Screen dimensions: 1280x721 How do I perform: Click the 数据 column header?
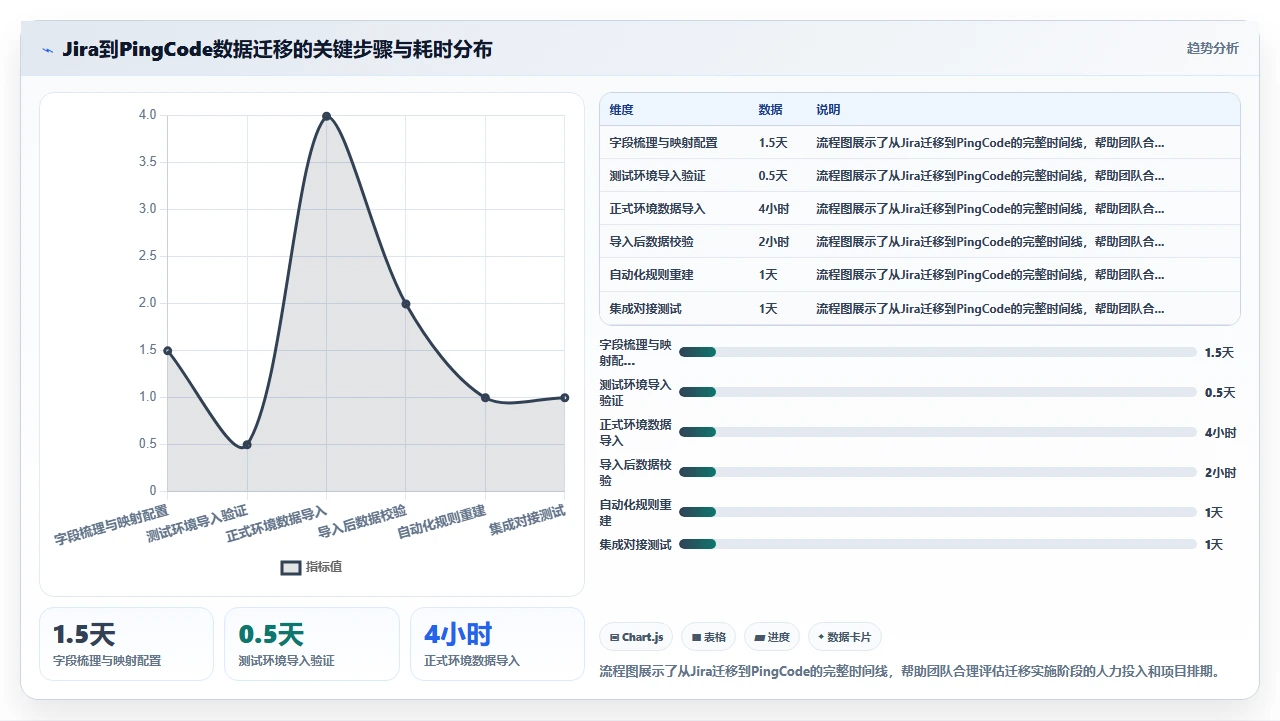click(770, 110)
